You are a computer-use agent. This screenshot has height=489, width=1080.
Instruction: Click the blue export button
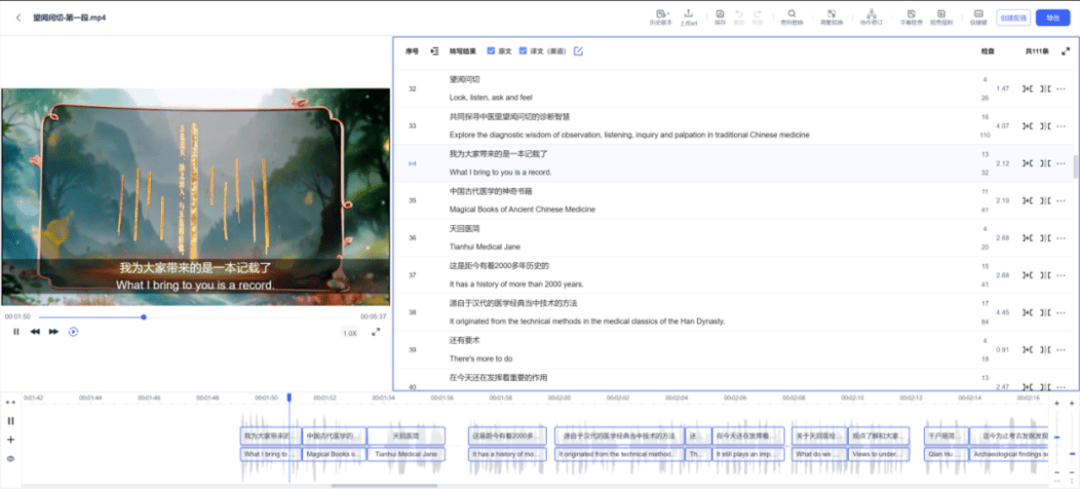(x=1052, y=17)
